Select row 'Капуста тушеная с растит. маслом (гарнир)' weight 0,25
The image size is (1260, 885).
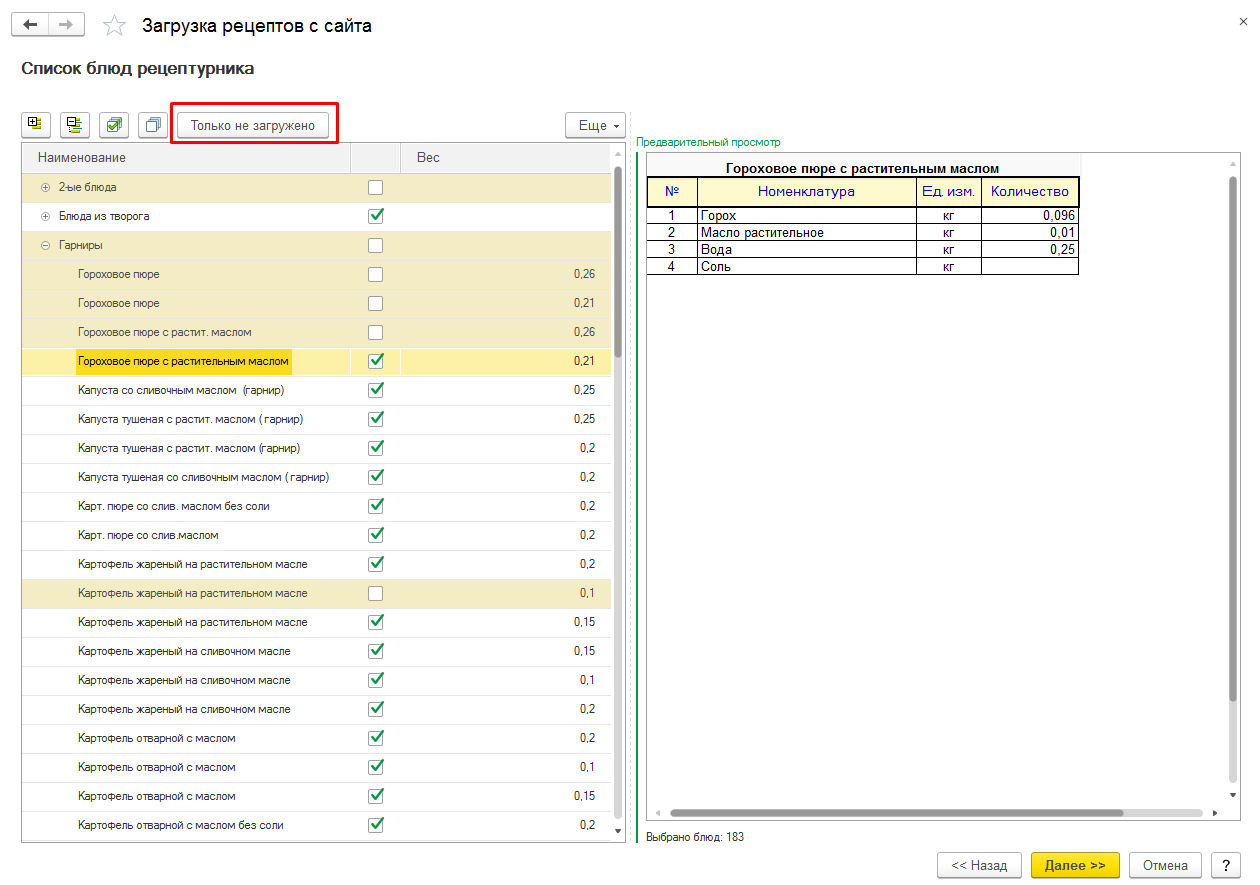pos(316,419)
